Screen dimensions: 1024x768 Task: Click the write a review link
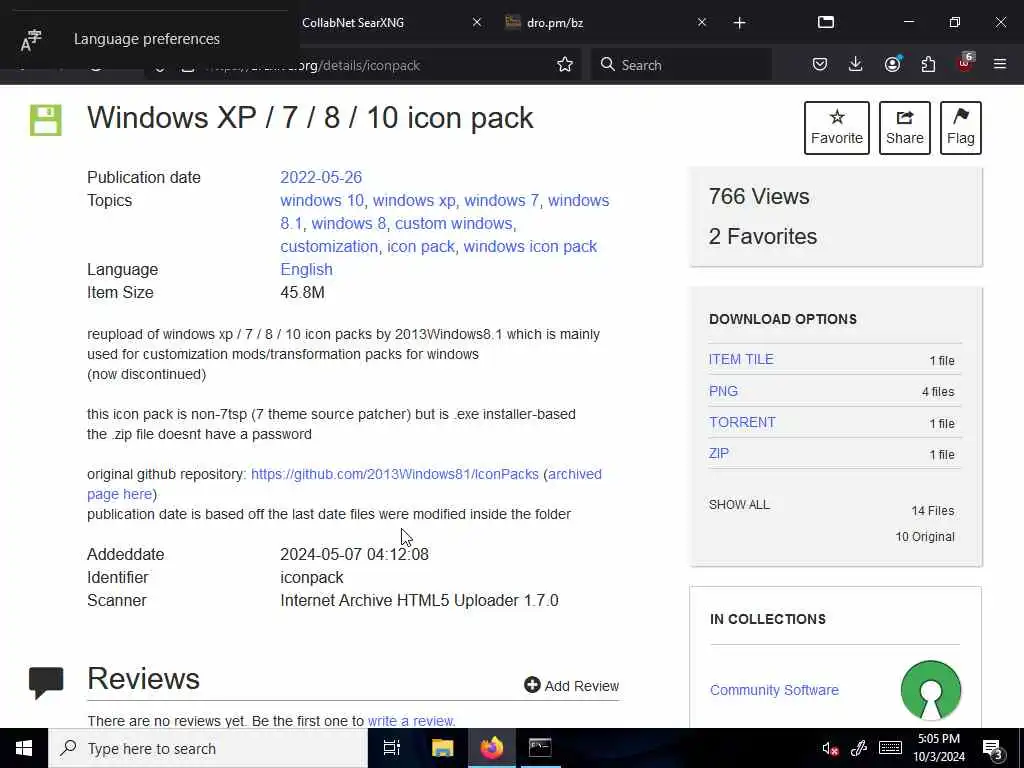411,721
